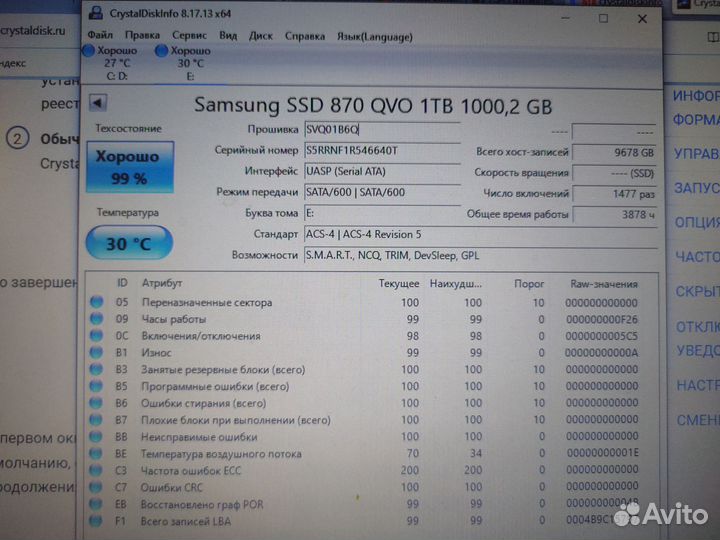Click status icon for Температура воздушного потока row
Viewport: 720px width, 540px height.
point(96,453)
